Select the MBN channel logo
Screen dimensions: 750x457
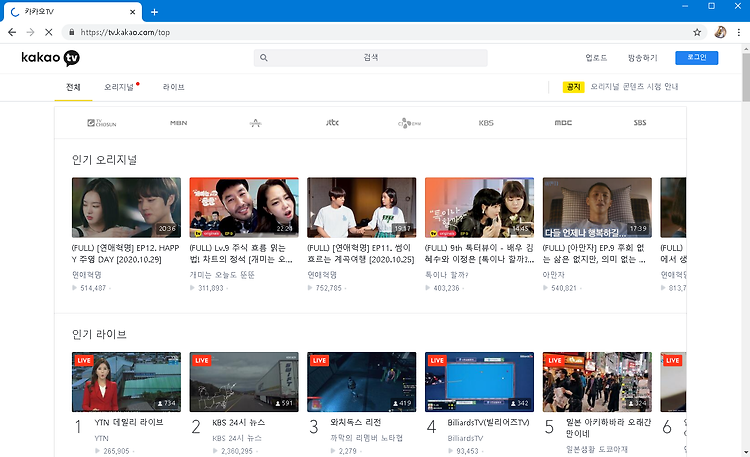[x=178, y=123]
